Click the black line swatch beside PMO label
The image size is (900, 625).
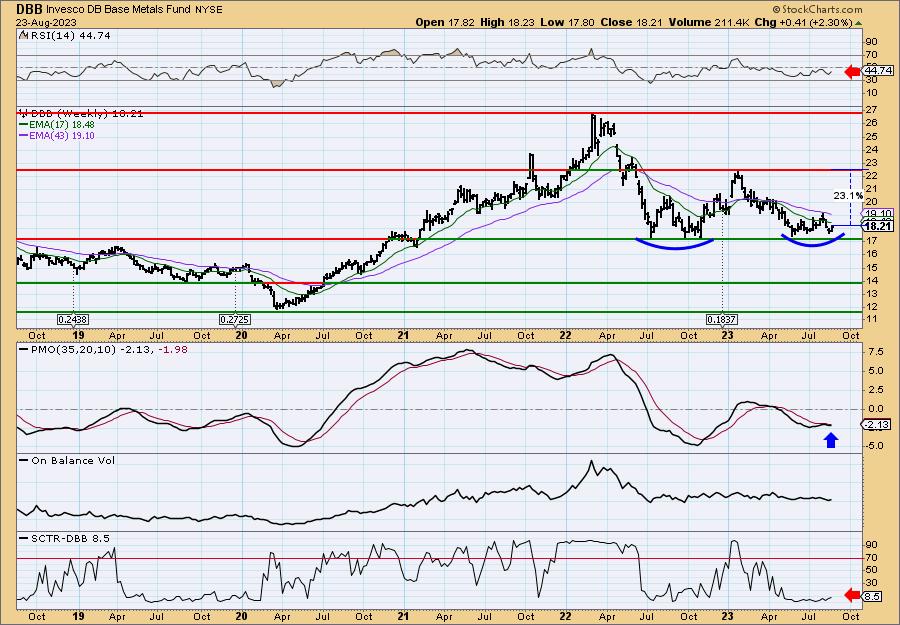[x=24, y=350]
